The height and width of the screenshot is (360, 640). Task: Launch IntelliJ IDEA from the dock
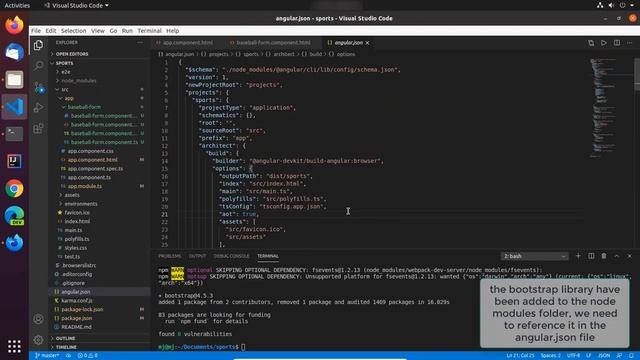(14, 161)
